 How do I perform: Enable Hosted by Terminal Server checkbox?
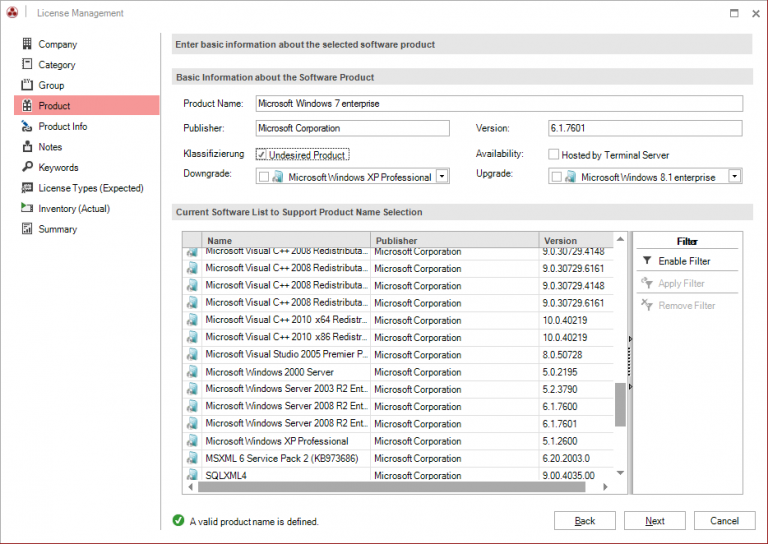point(554,155)
